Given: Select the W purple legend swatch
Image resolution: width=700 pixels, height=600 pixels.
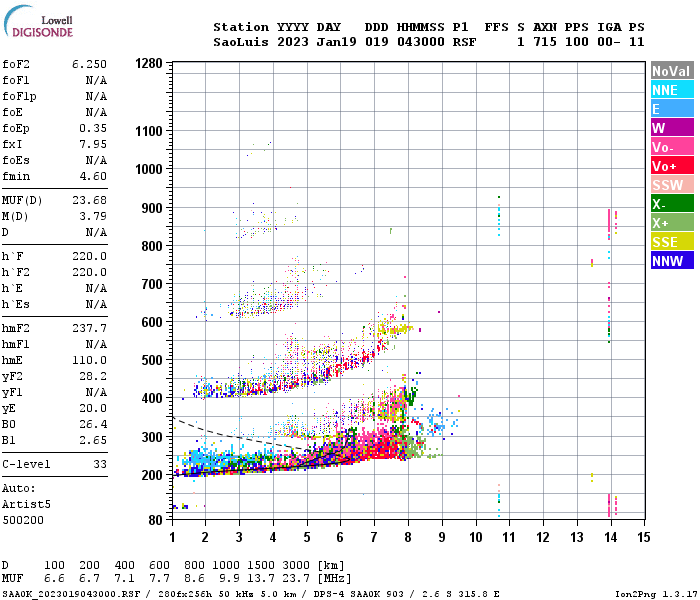Looking at the screenshot, I should [672, 128].
